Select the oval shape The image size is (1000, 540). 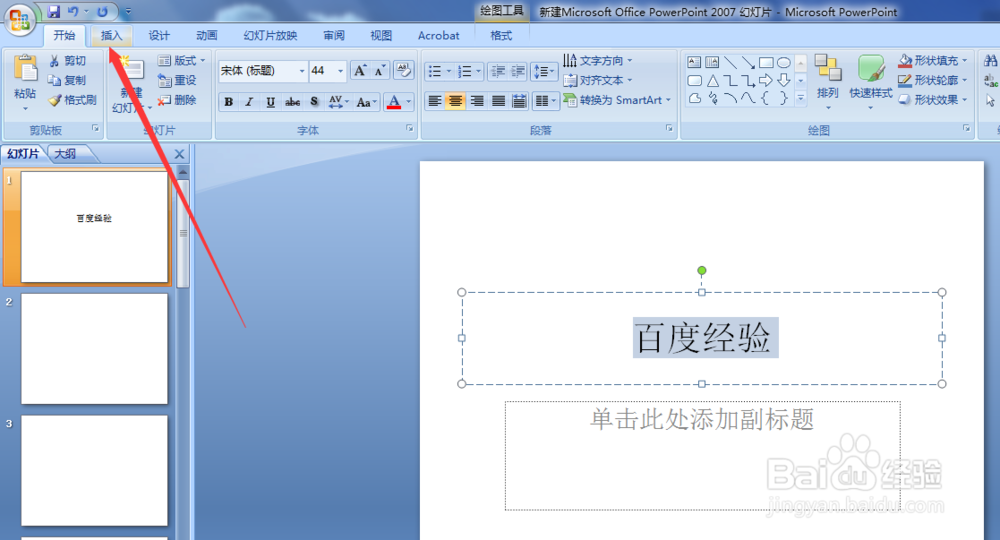(x=784, y=62)
